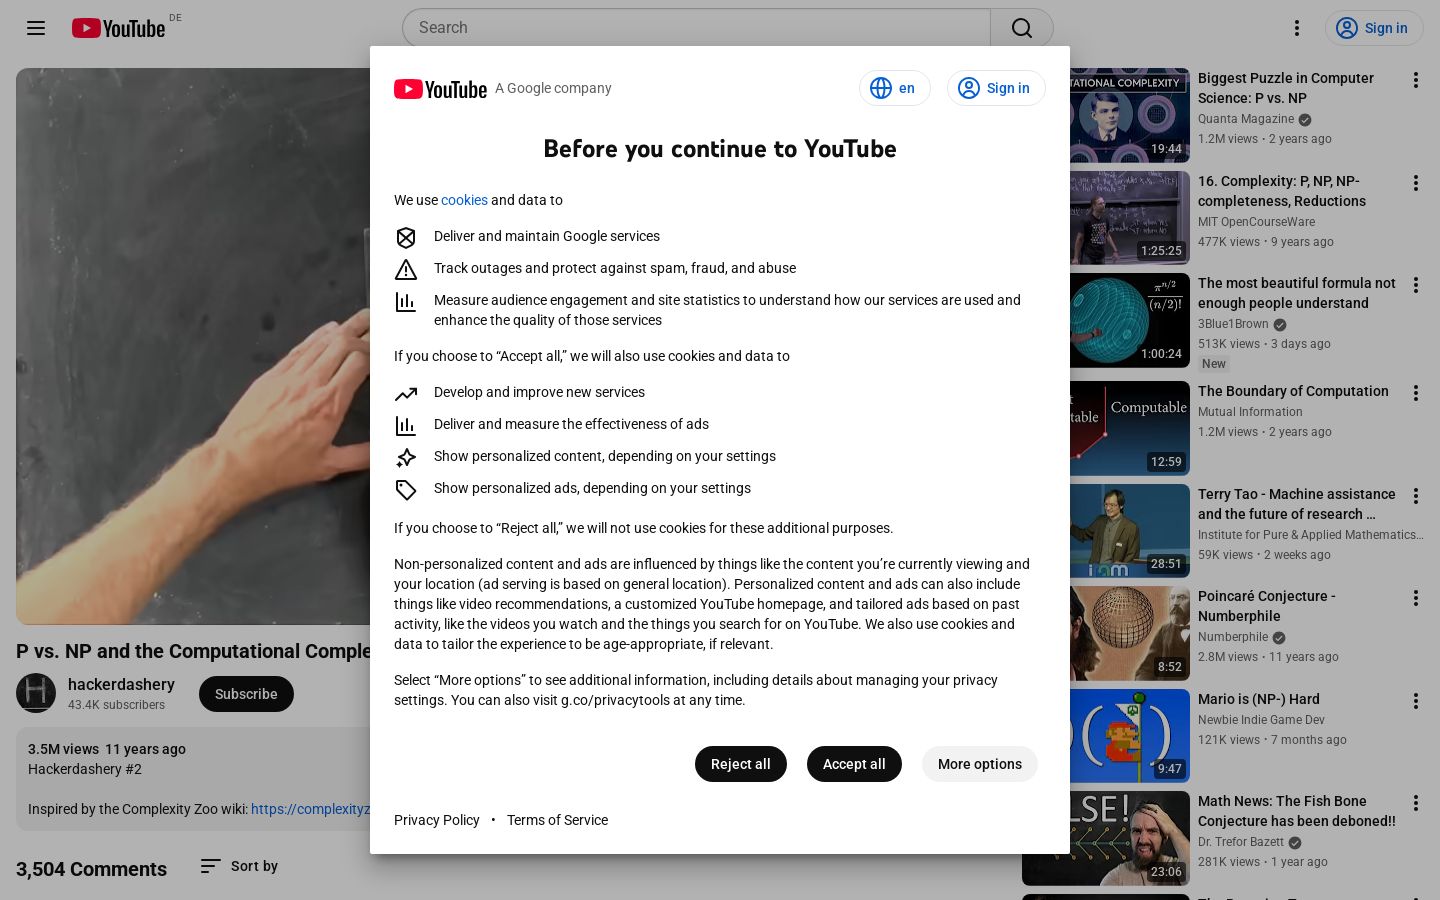Click Quanta Magazine channel name
The width and height of the screenshot is (1440, 900).
pos(1246,119)
